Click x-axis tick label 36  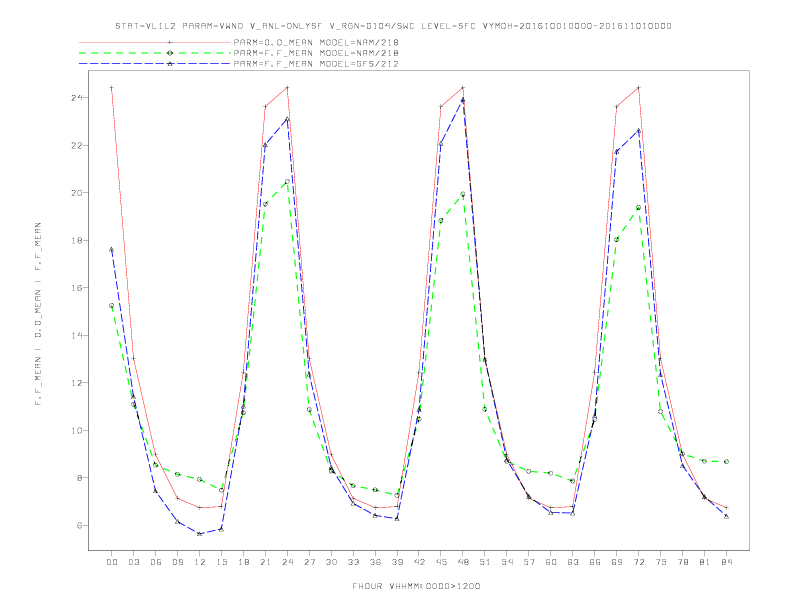coord(375,562)
